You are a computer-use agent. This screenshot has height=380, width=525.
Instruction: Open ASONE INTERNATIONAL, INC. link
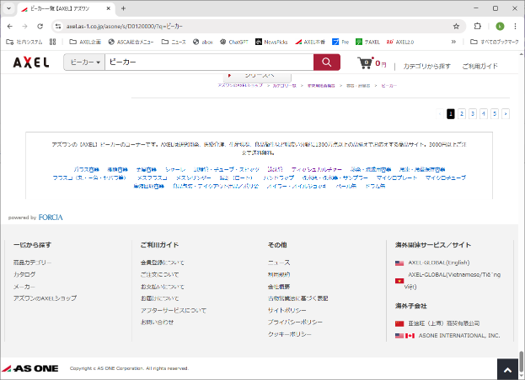click(x=459, y=335)
